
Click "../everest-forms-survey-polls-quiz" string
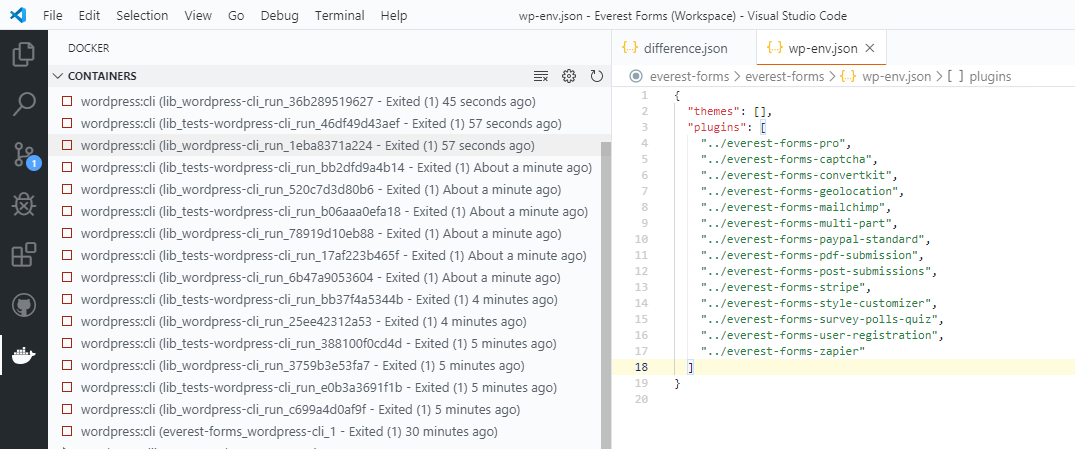pyautogui.click(x=819, y=319)
